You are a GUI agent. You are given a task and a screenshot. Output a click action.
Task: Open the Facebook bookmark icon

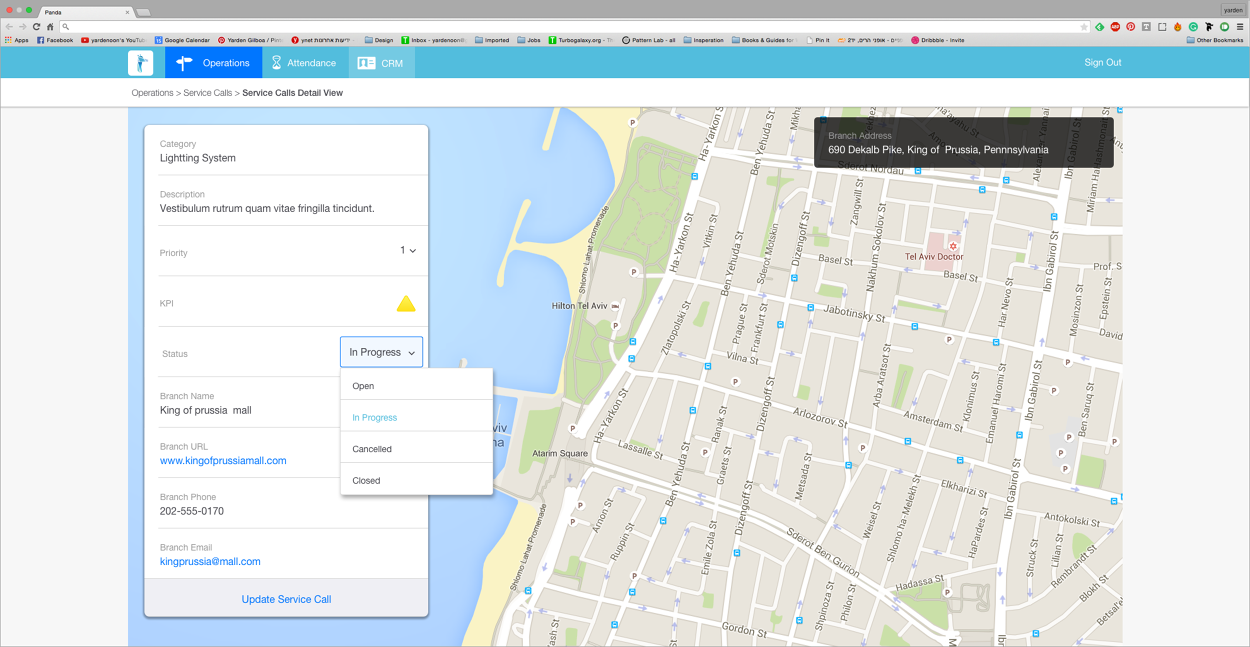pyautogui.click(x=40, y=39)
